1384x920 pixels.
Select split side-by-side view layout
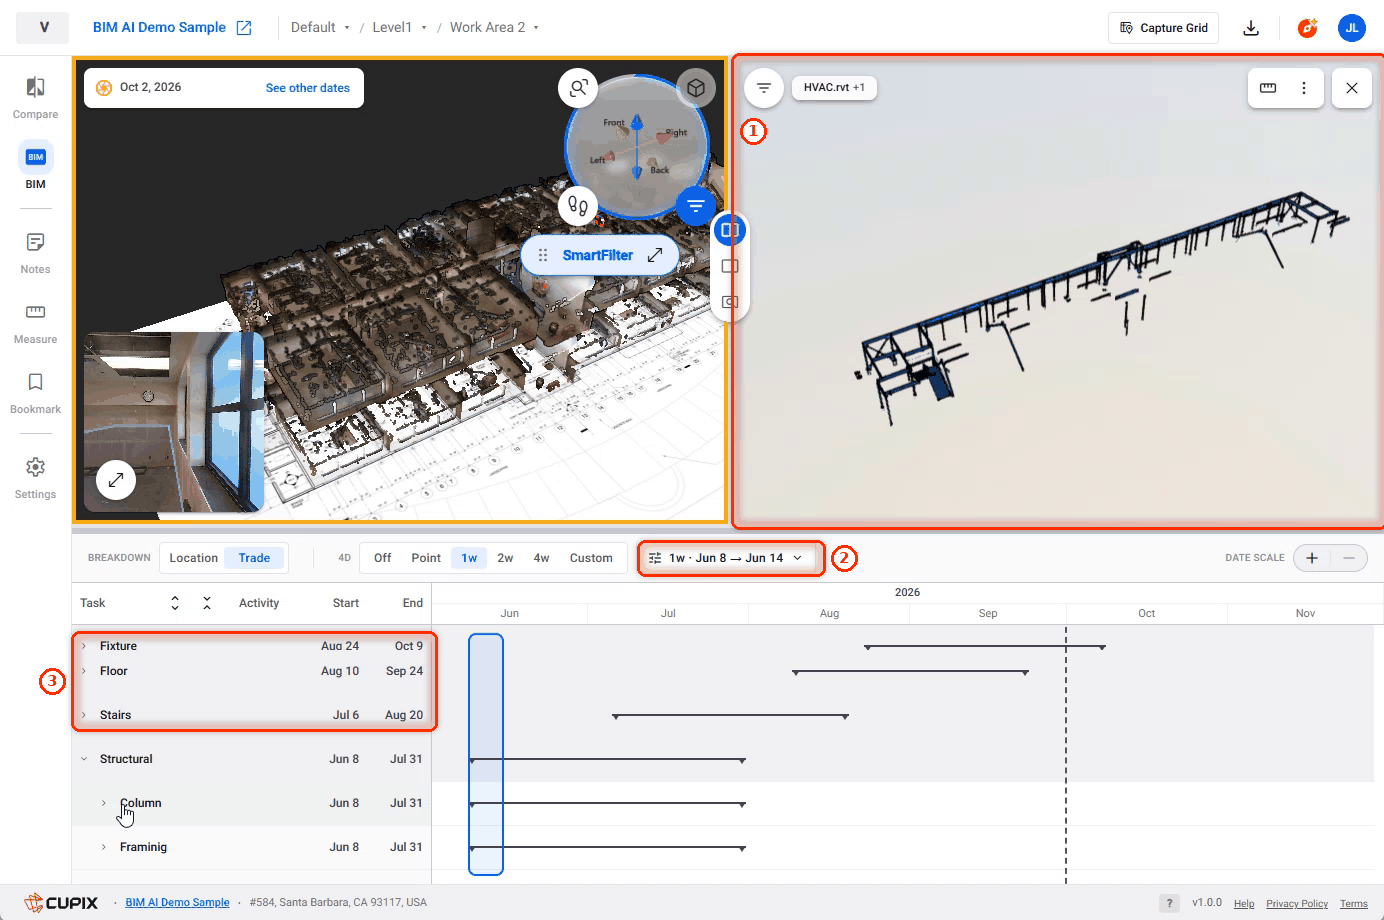(x=730, y=231)
